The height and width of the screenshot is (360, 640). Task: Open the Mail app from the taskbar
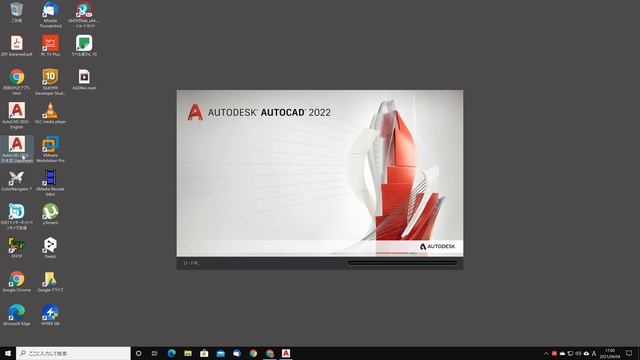220,353
